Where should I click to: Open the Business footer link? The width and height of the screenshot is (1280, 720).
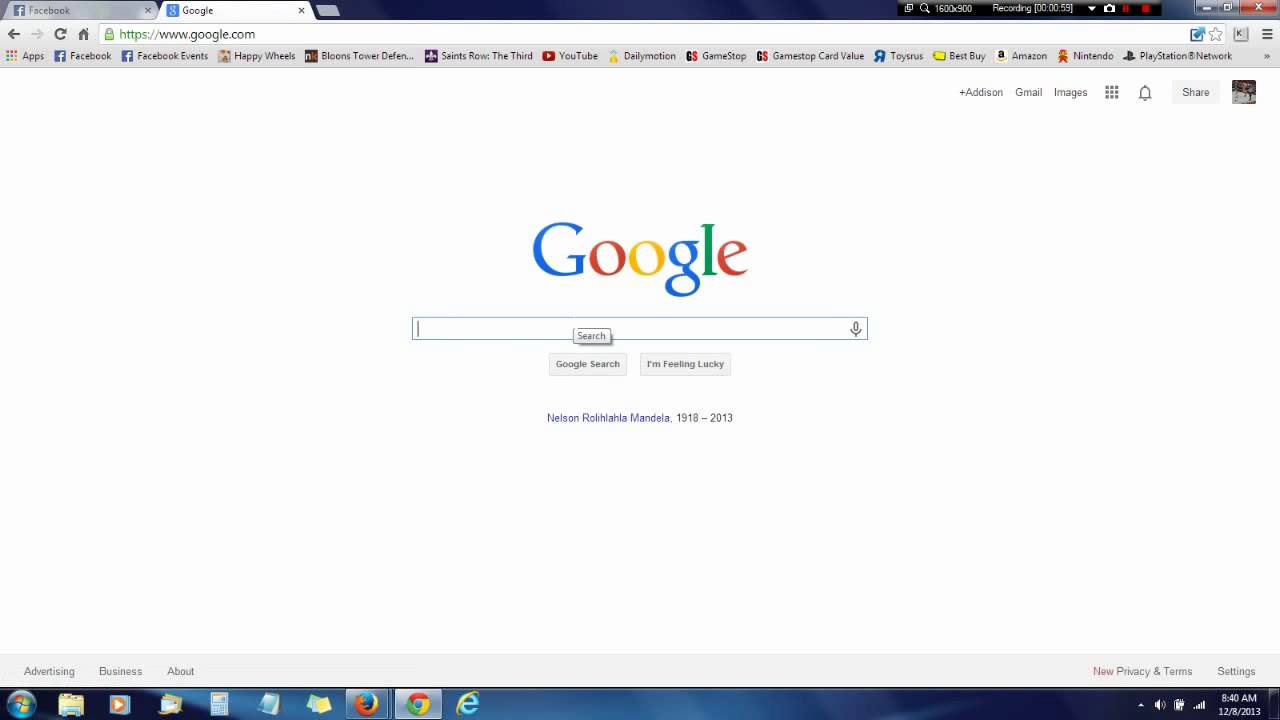(x=120, y=671)
